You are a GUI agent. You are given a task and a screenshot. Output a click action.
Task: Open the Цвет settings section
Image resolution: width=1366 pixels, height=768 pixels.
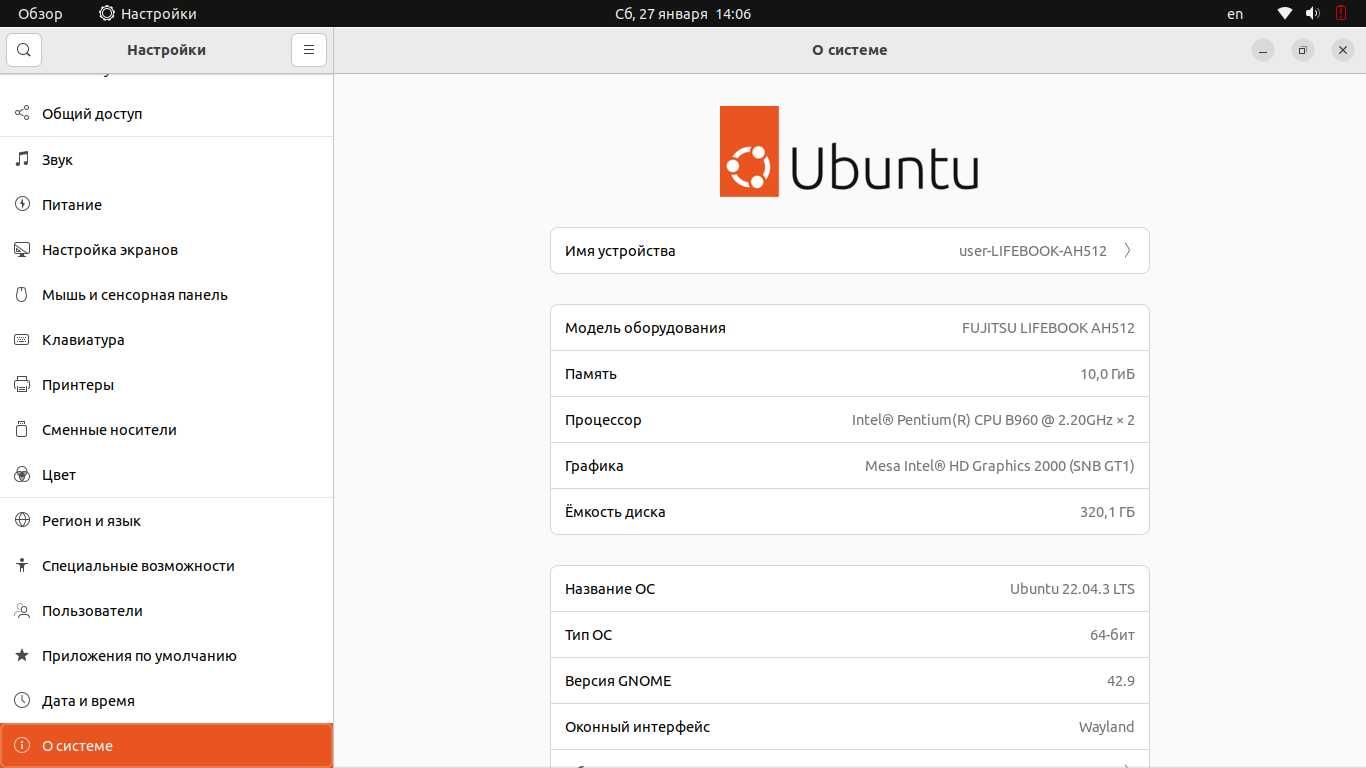point(166,474)
